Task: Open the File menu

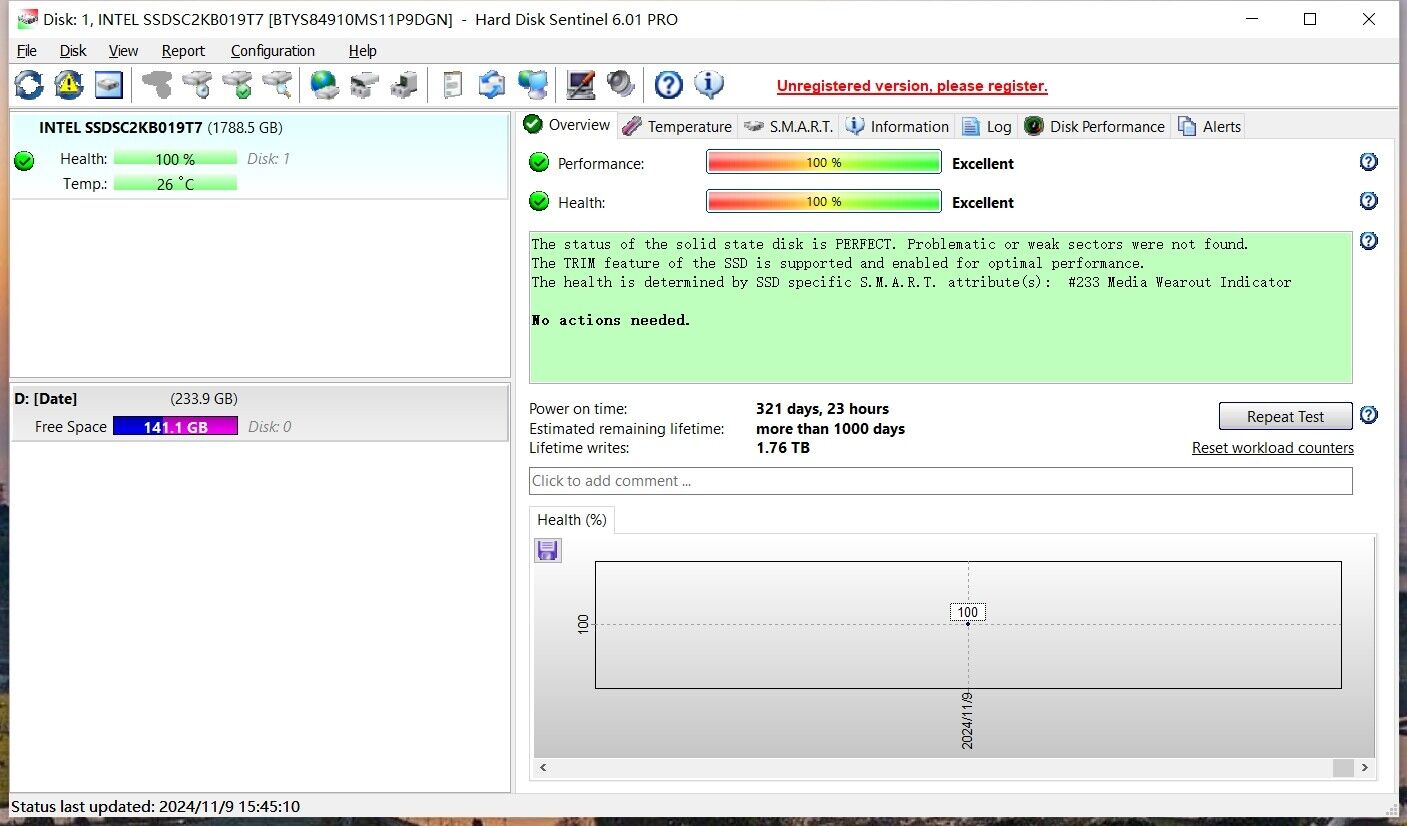Action: (27, 51)
